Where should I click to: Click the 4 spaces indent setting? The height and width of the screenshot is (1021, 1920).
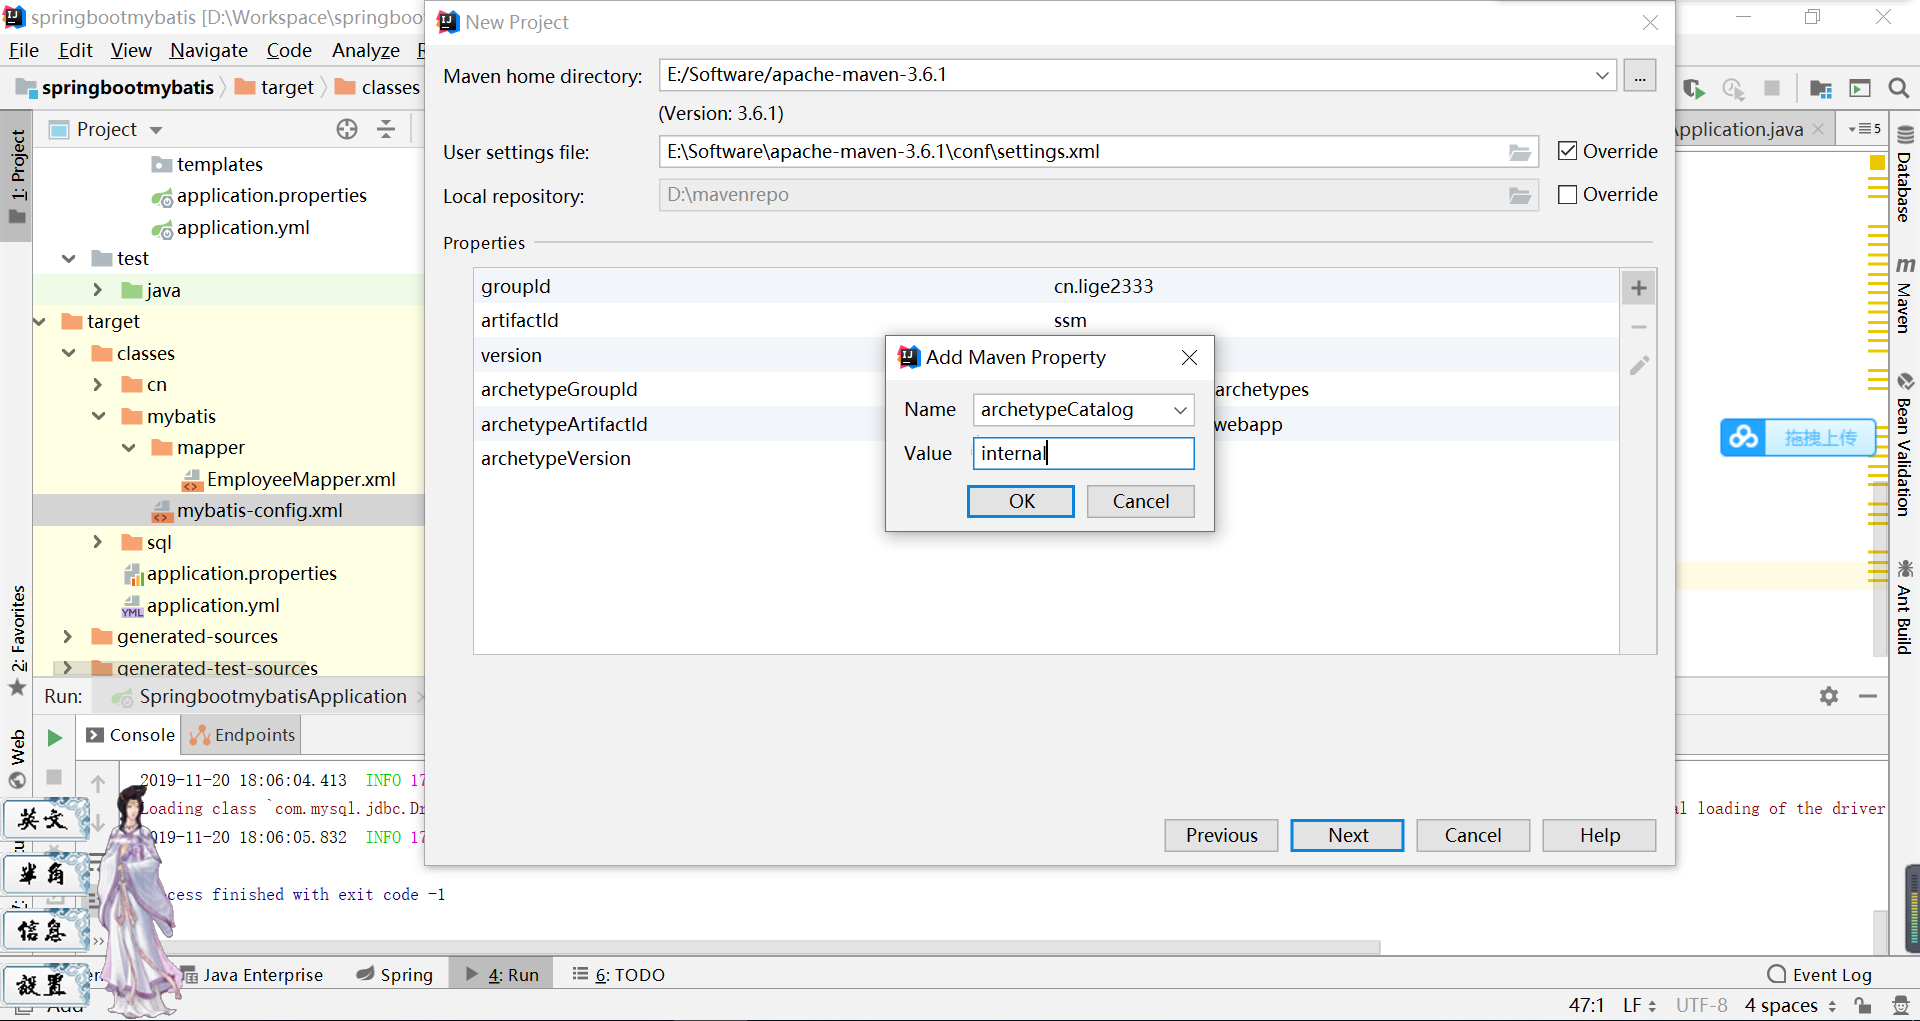tap(1789, 1006)
